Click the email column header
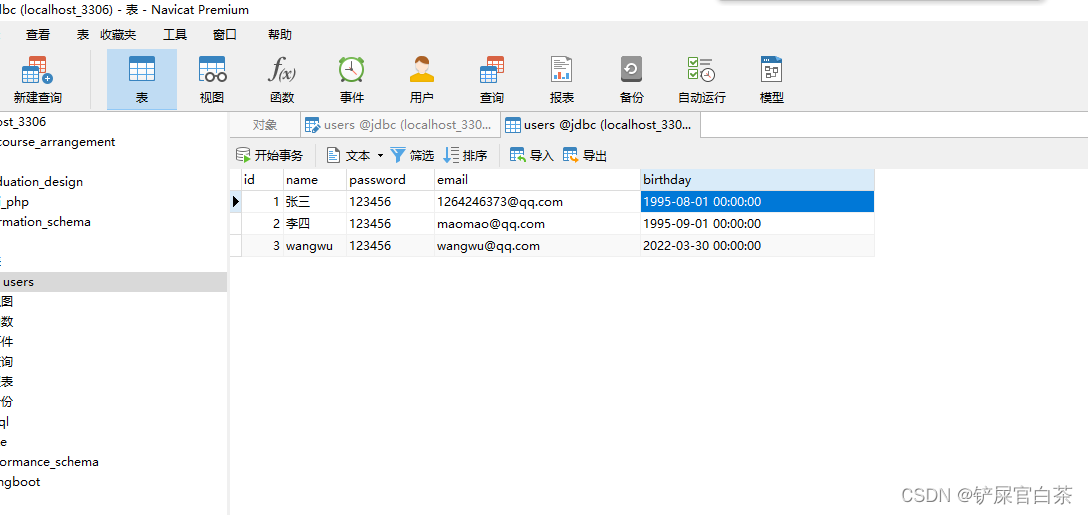This screenshot has height=515, width=1088. click(538, 180)
